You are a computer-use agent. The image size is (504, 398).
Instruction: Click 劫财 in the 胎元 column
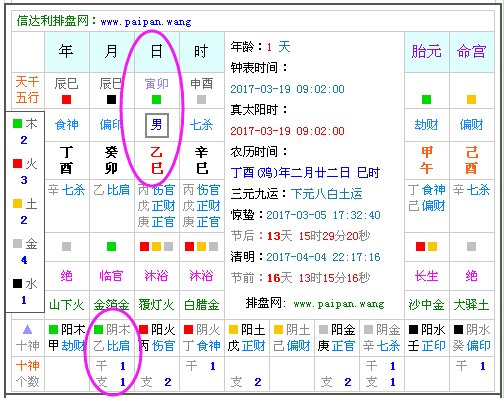426,125
